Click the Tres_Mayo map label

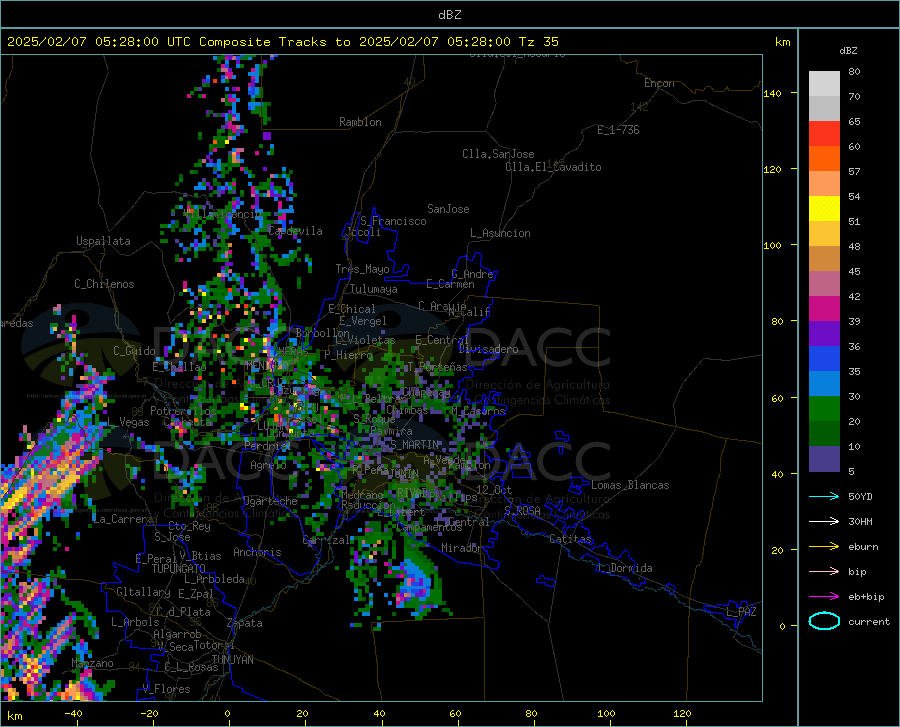tap(362, 269)
